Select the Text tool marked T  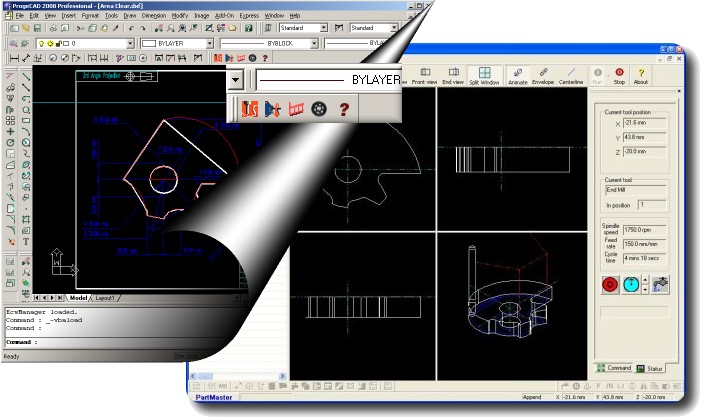(26, 241)
